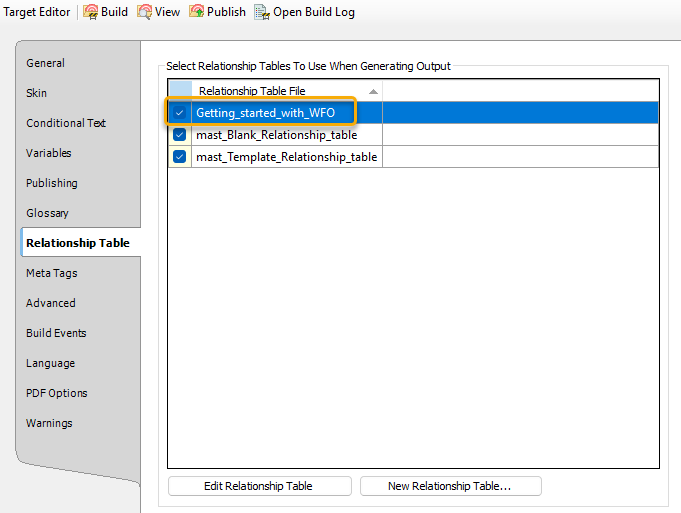Image resolution: width=681 pixels, height=513 pixels.
Task: Click the Publish text in toolbar
Action: [226, 12]
